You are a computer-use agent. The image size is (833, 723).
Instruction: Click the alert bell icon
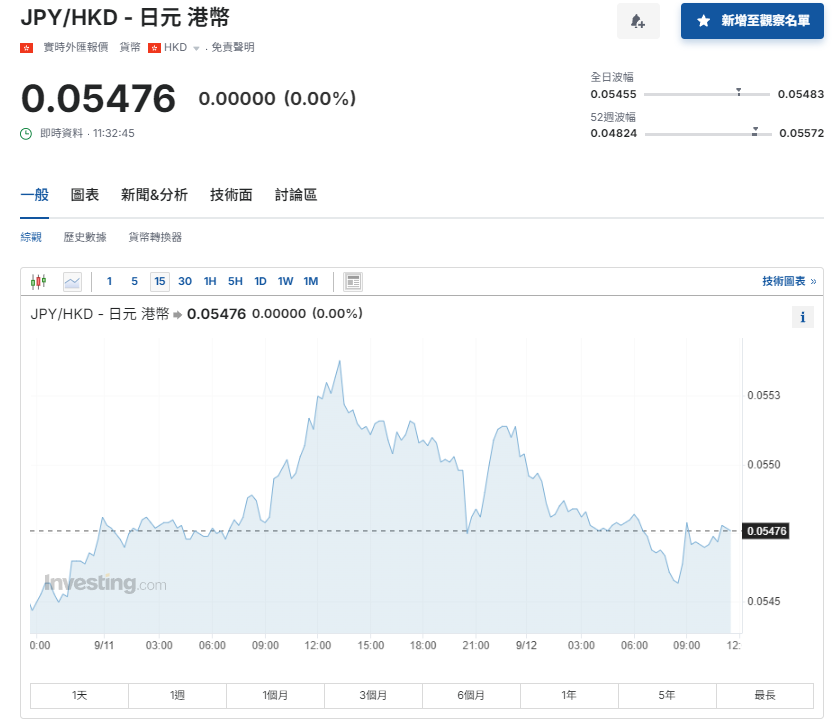tap(638, 21)
